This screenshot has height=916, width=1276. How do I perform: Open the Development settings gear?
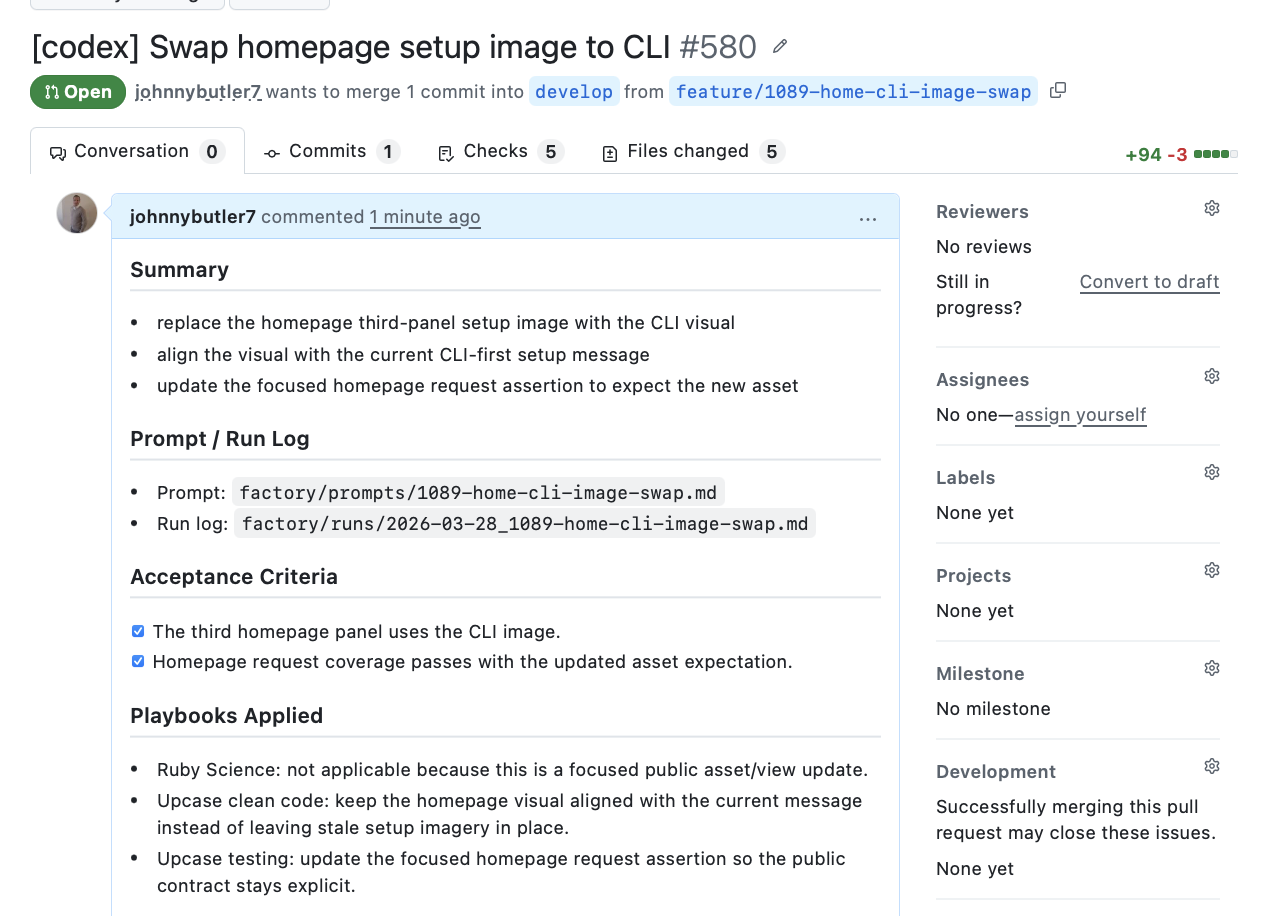(x=1211, y=765)
